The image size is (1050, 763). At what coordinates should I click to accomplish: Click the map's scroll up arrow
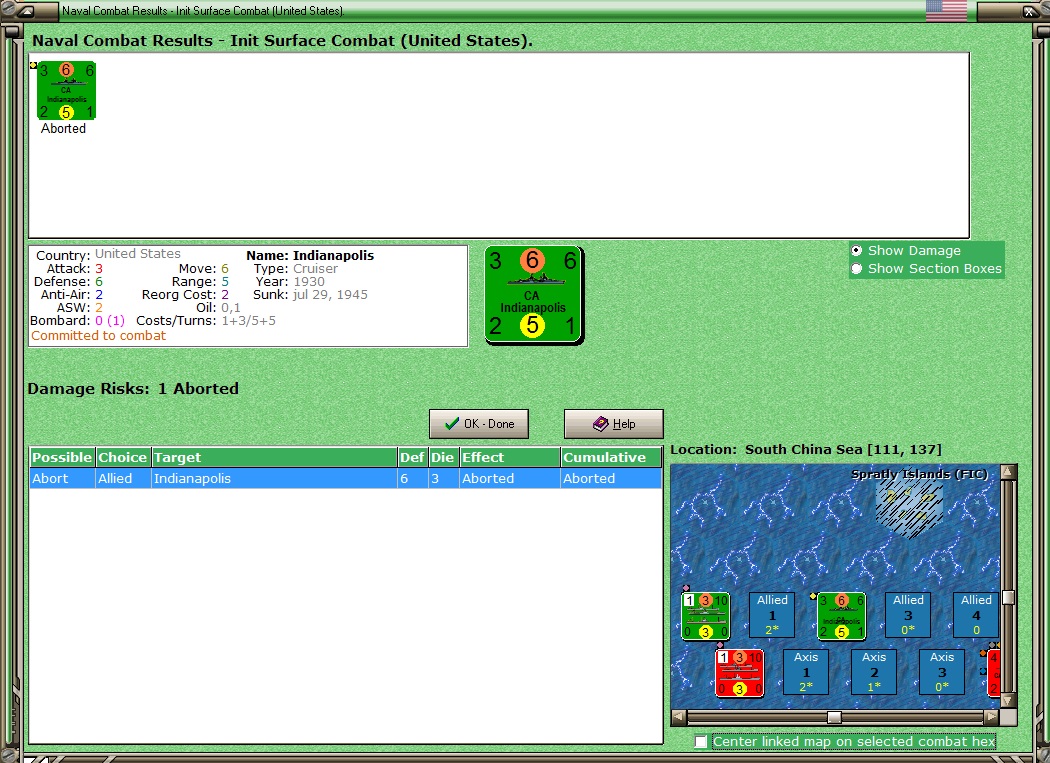1008,472
